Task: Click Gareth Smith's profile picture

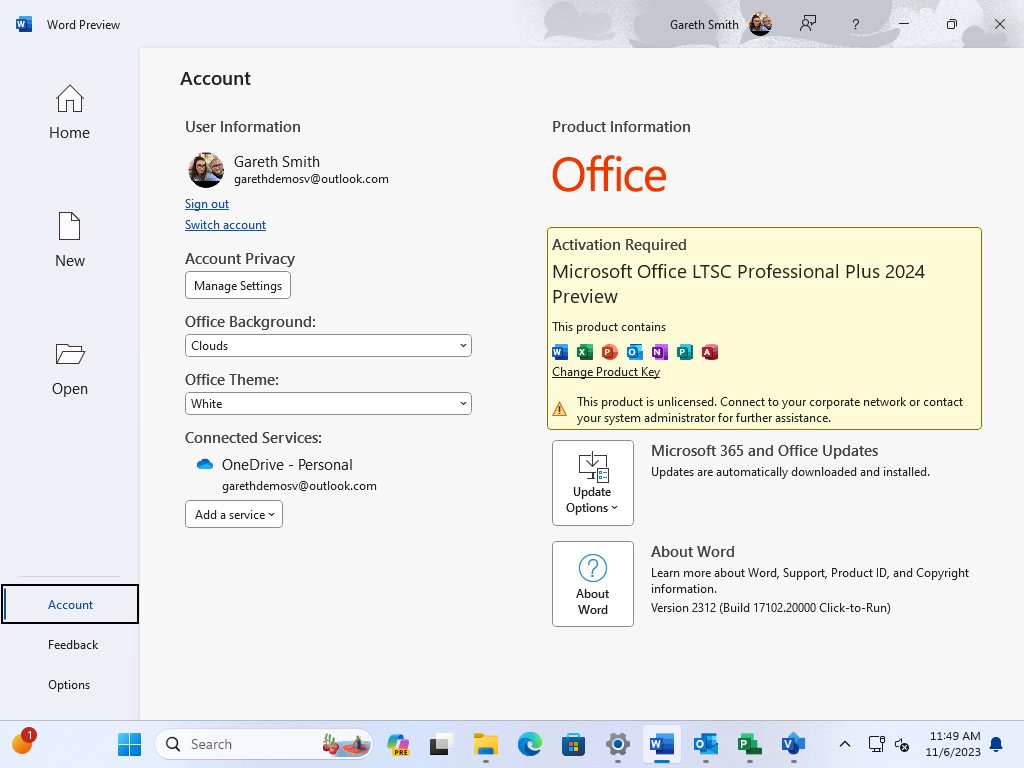Action: [x=205, y=170]
